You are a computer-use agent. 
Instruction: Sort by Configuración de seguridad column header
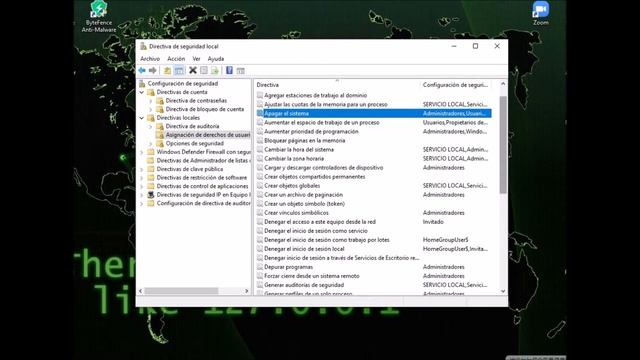click(x=455, y=85)
